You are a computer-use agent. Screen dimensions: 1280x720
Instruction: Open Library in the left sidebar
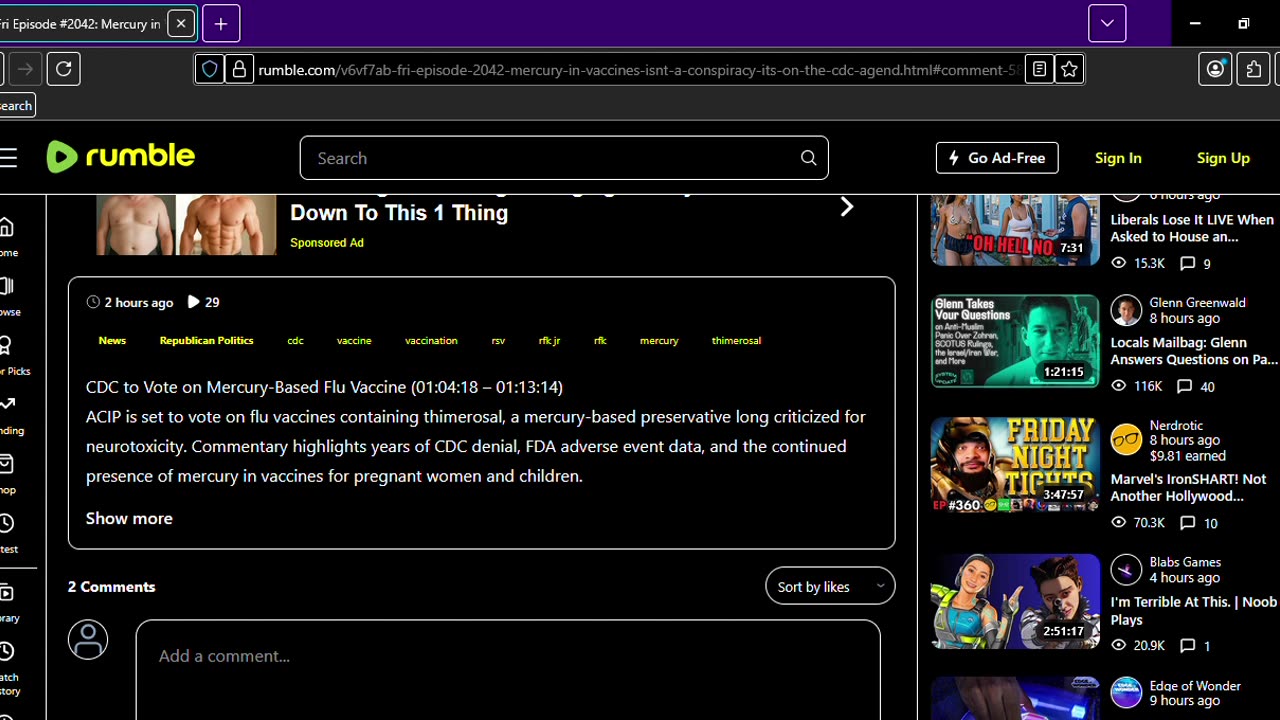point(7,602)
